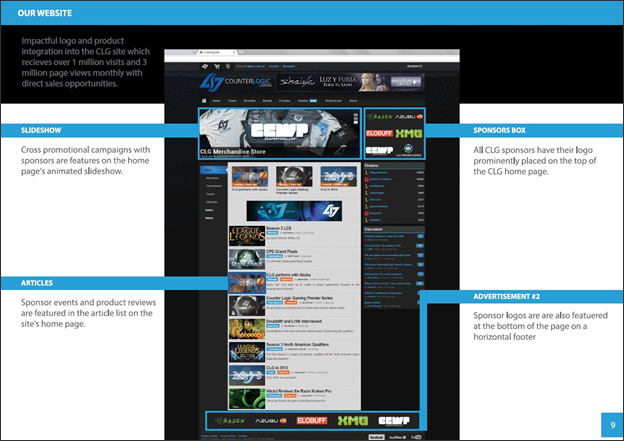Click the XMG logo in the sponsors box

point(409,133)
